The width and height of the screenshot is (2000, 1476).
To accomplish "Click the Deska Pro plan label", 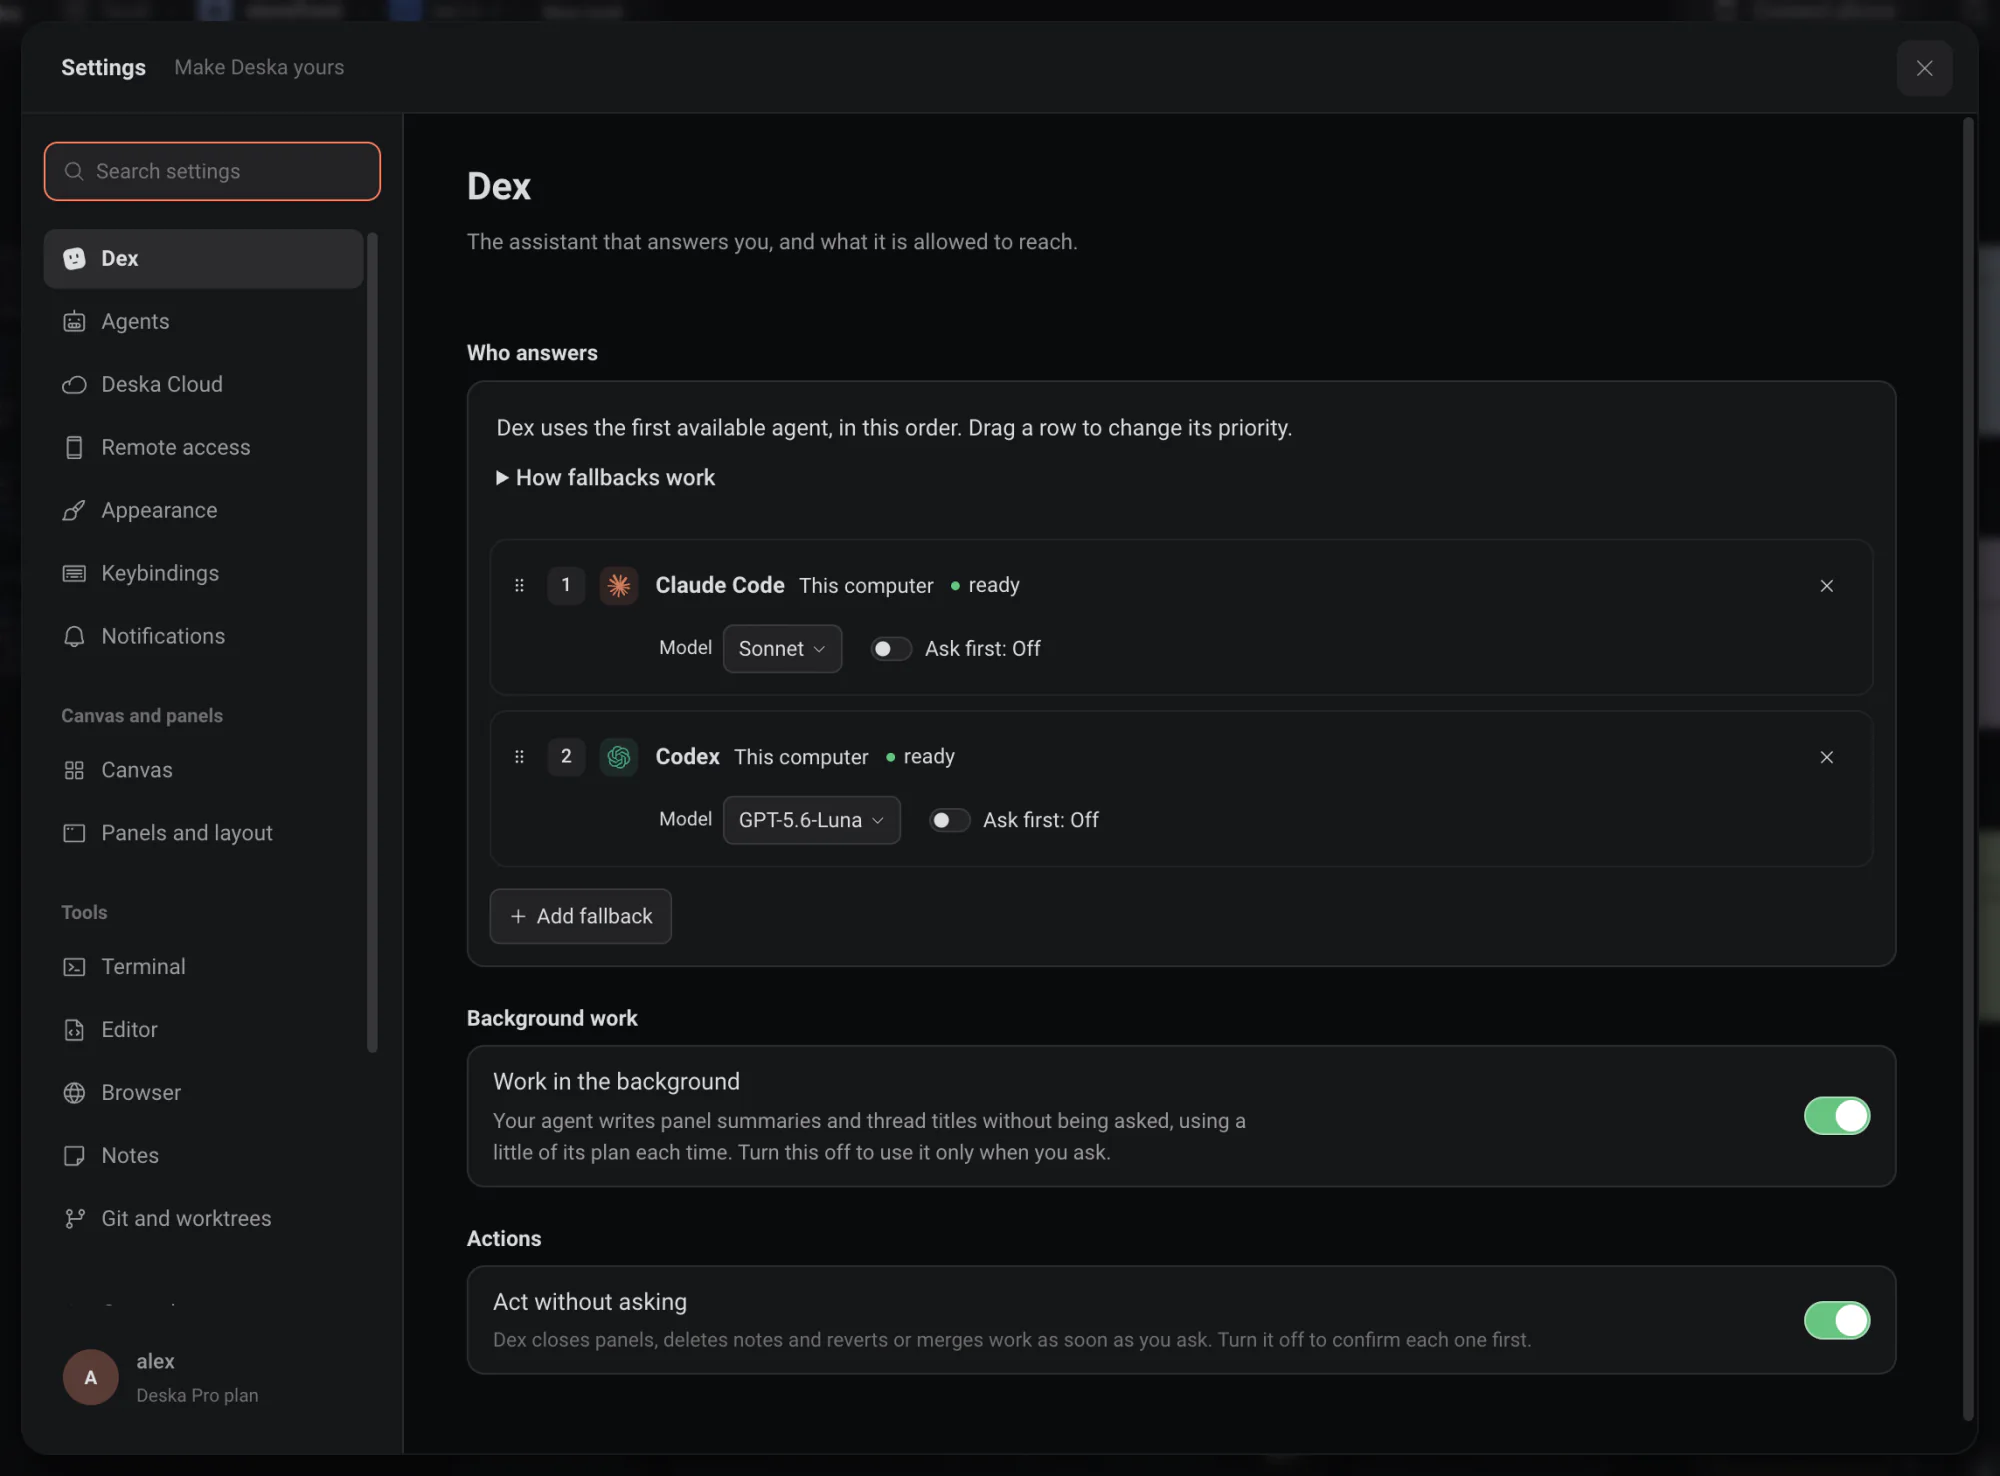I will 197,1395.
